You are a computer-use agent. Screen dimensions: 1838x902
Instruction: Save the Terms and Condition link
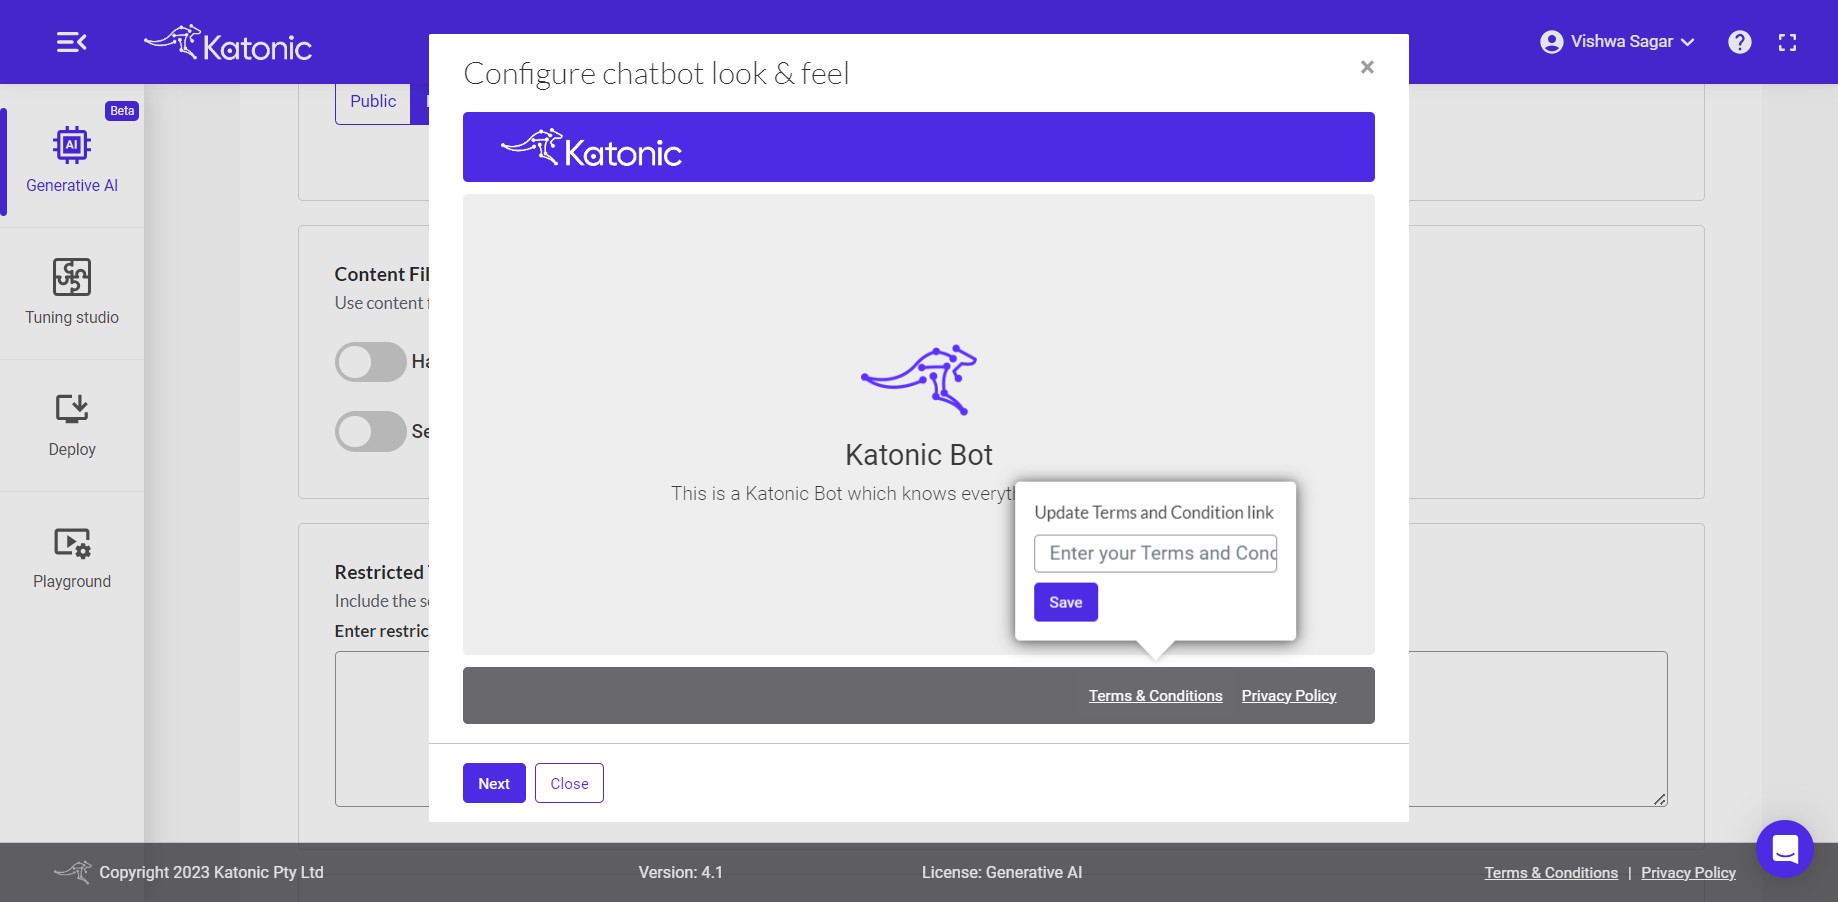coord(1066,602)
